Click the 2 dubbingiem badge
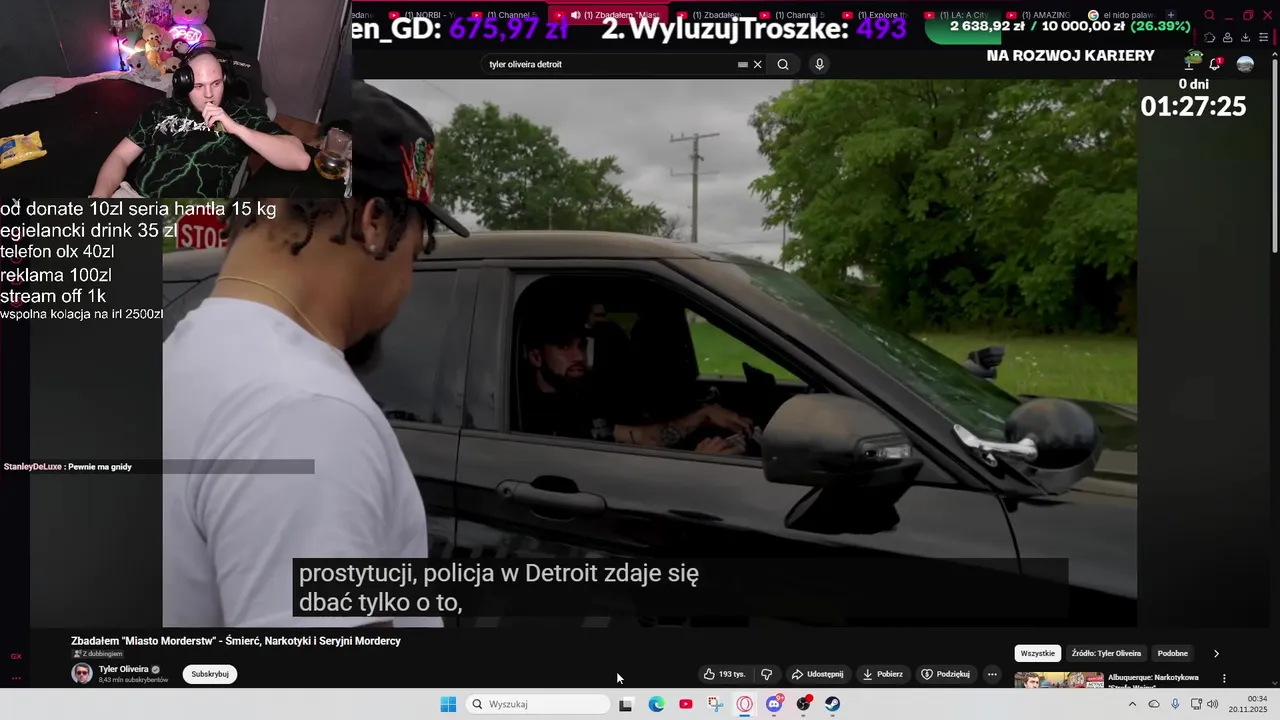The image size is (1280, 720). coord(97,654)
